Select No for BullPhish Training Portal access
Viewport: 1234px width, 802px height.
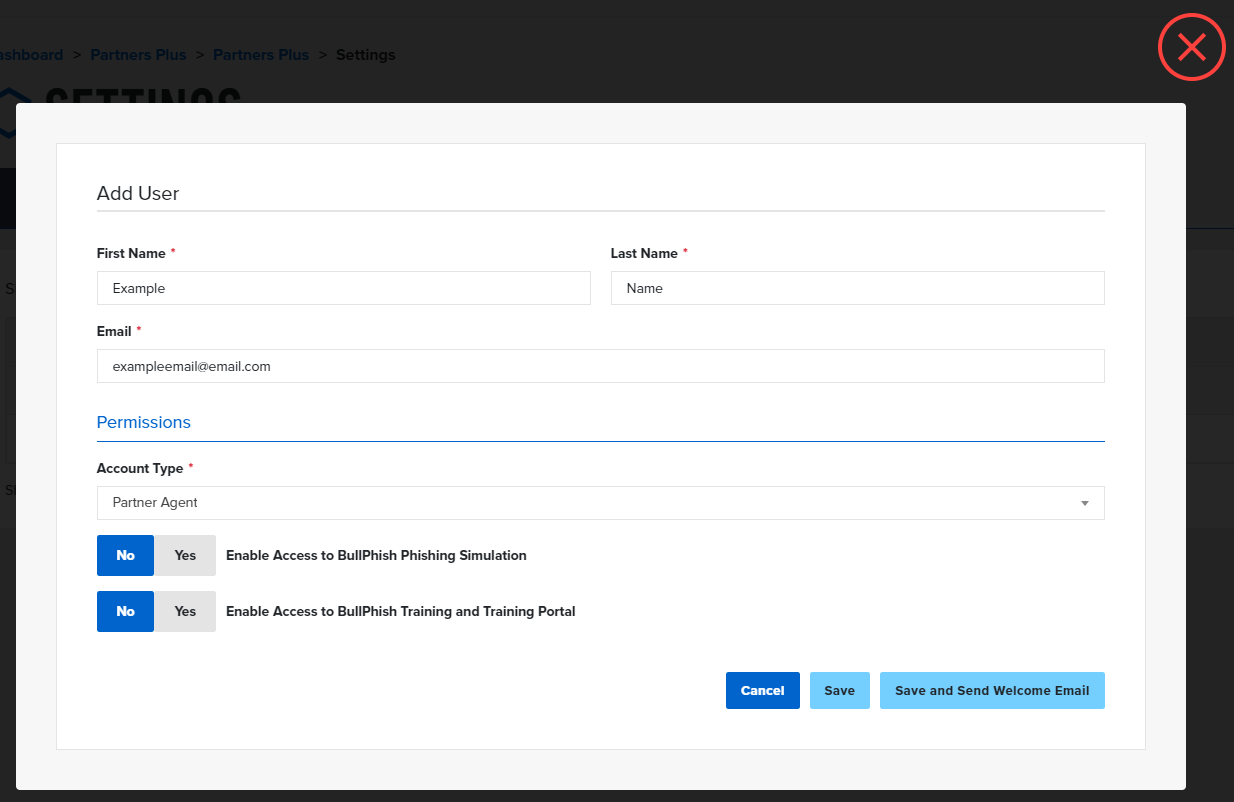pyautogui.click(x=125, y=611)
